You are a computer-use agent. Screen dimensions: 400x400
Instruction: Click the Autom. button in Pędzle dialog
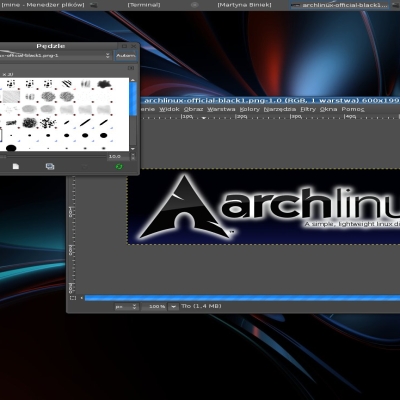tap(126, 56)
